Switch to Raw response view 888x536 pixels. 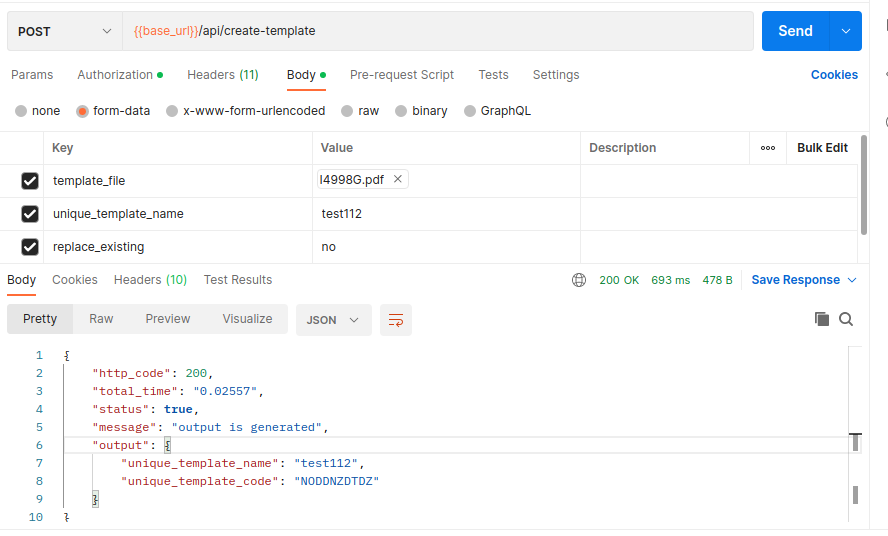tap(101, 319)
